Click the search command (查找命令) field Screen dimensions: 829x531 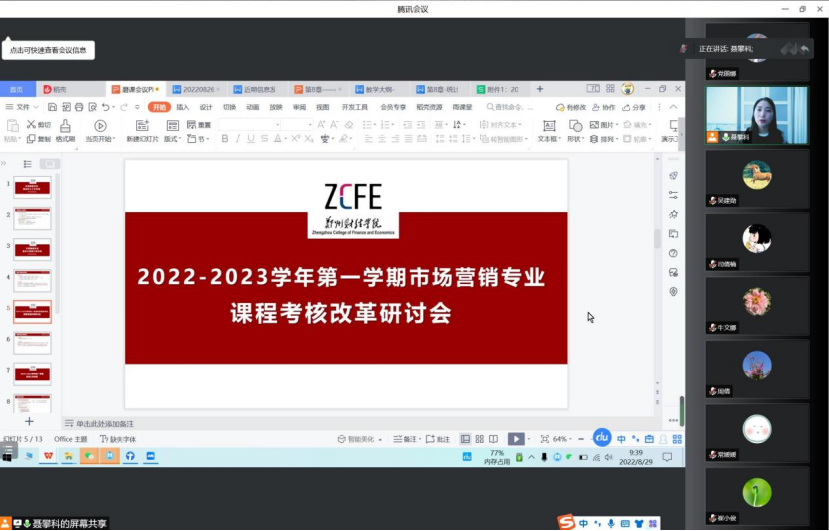click(511, 107)
